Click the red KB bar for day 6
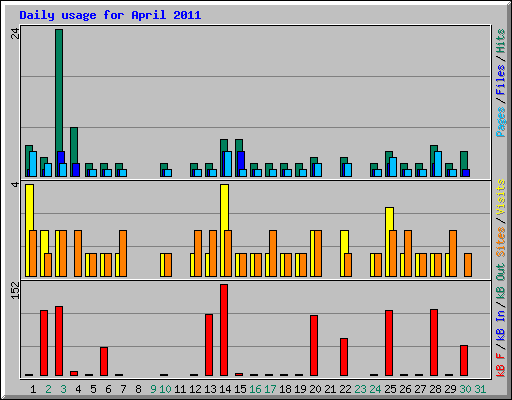 (x=104, y=362)
